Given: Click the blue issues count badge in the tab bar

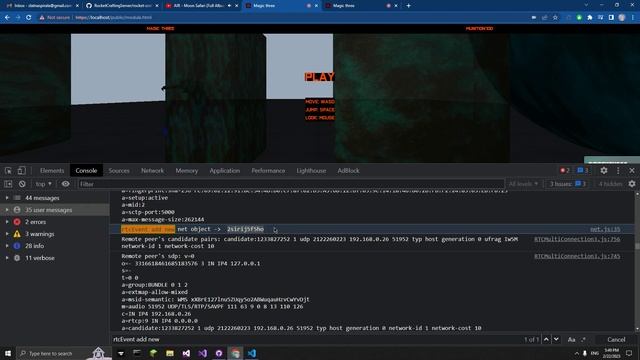Looking at the screenshot, I should [582, 171].
